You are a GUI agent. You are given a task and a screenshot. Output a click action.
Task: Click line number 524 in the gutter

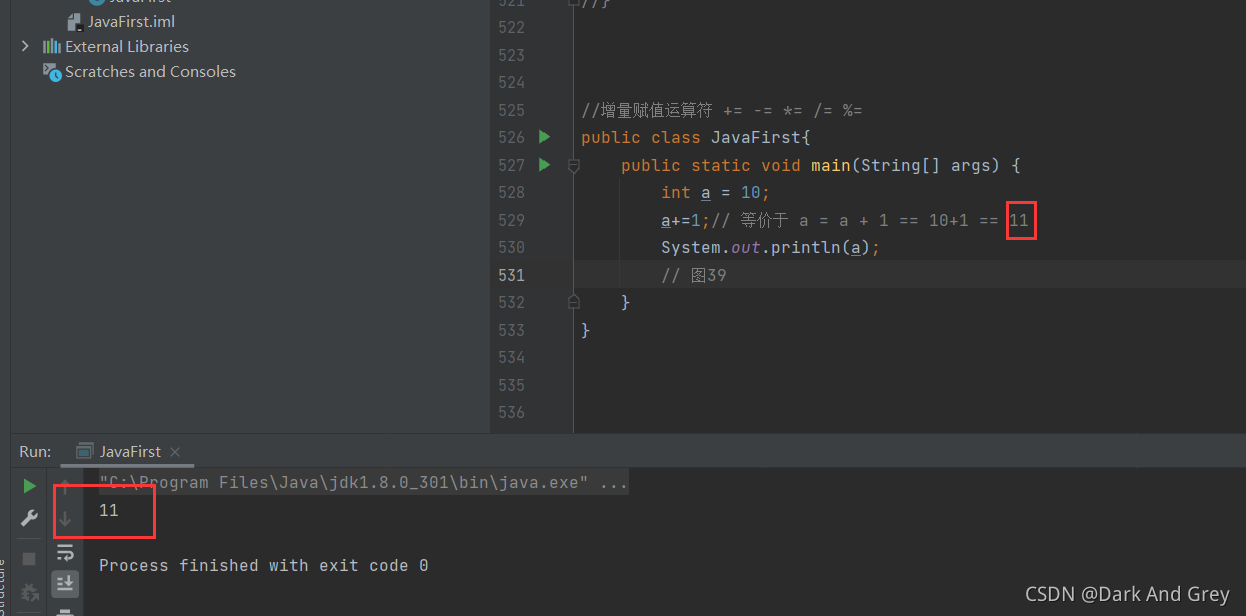(x=511, y=82)
